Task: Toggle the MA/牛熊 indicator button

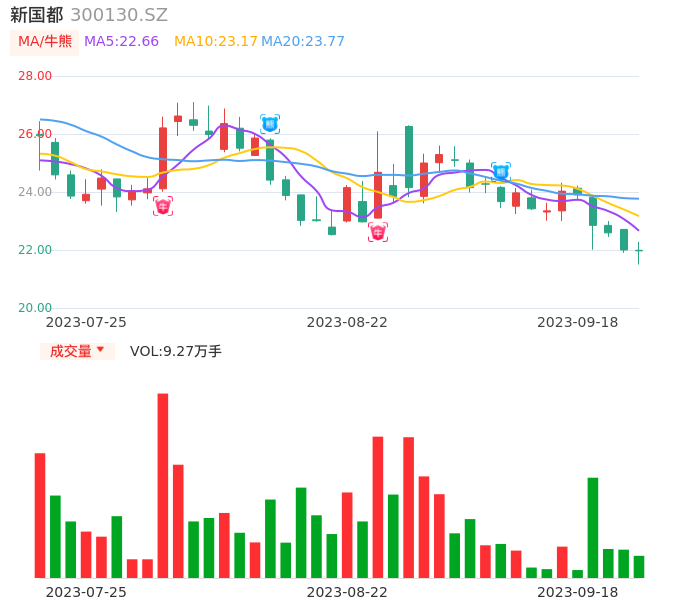Action: [x=45, y=42]
